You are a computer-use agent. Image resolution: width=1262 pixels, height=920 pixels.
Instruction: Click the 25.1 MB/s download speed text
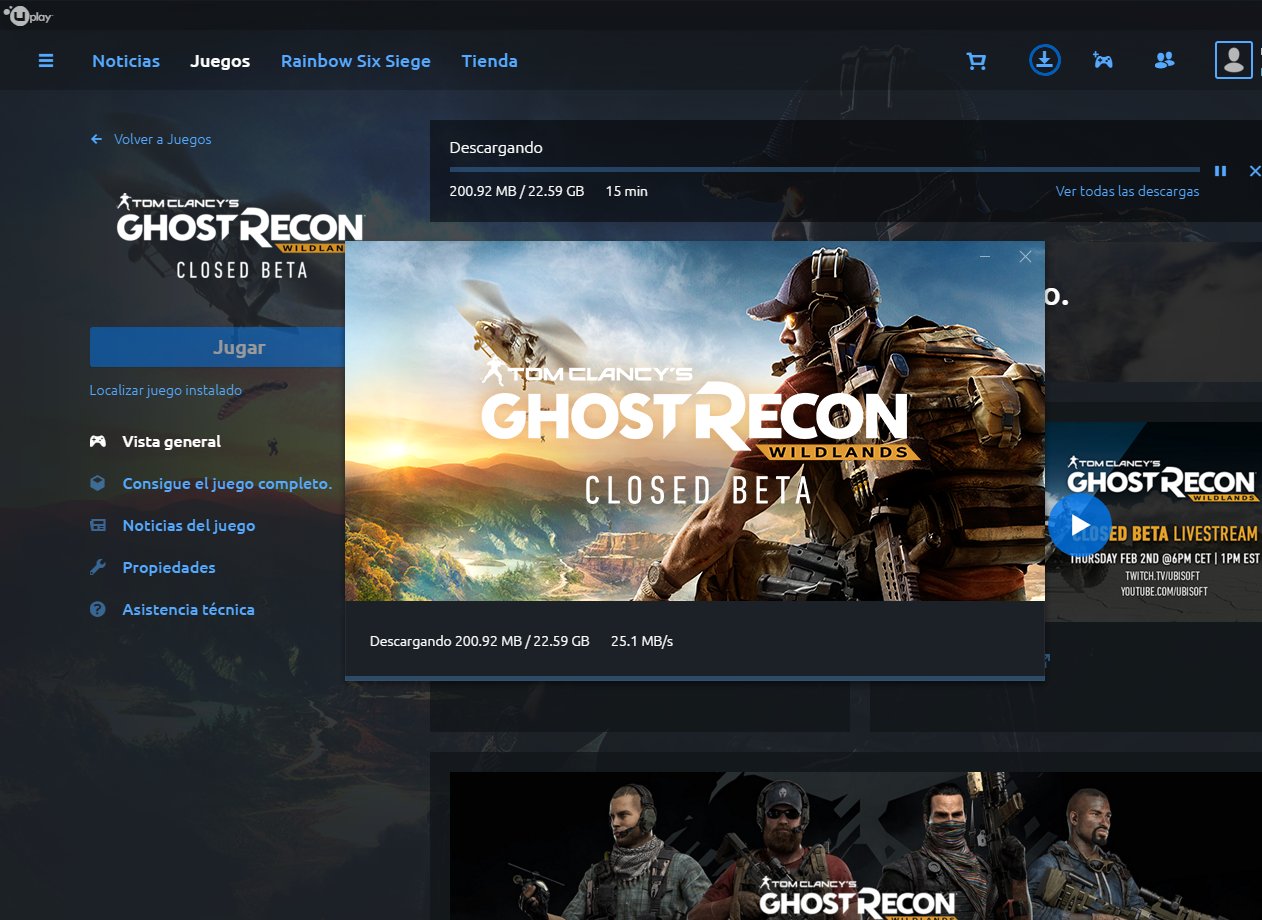[642, 641]
